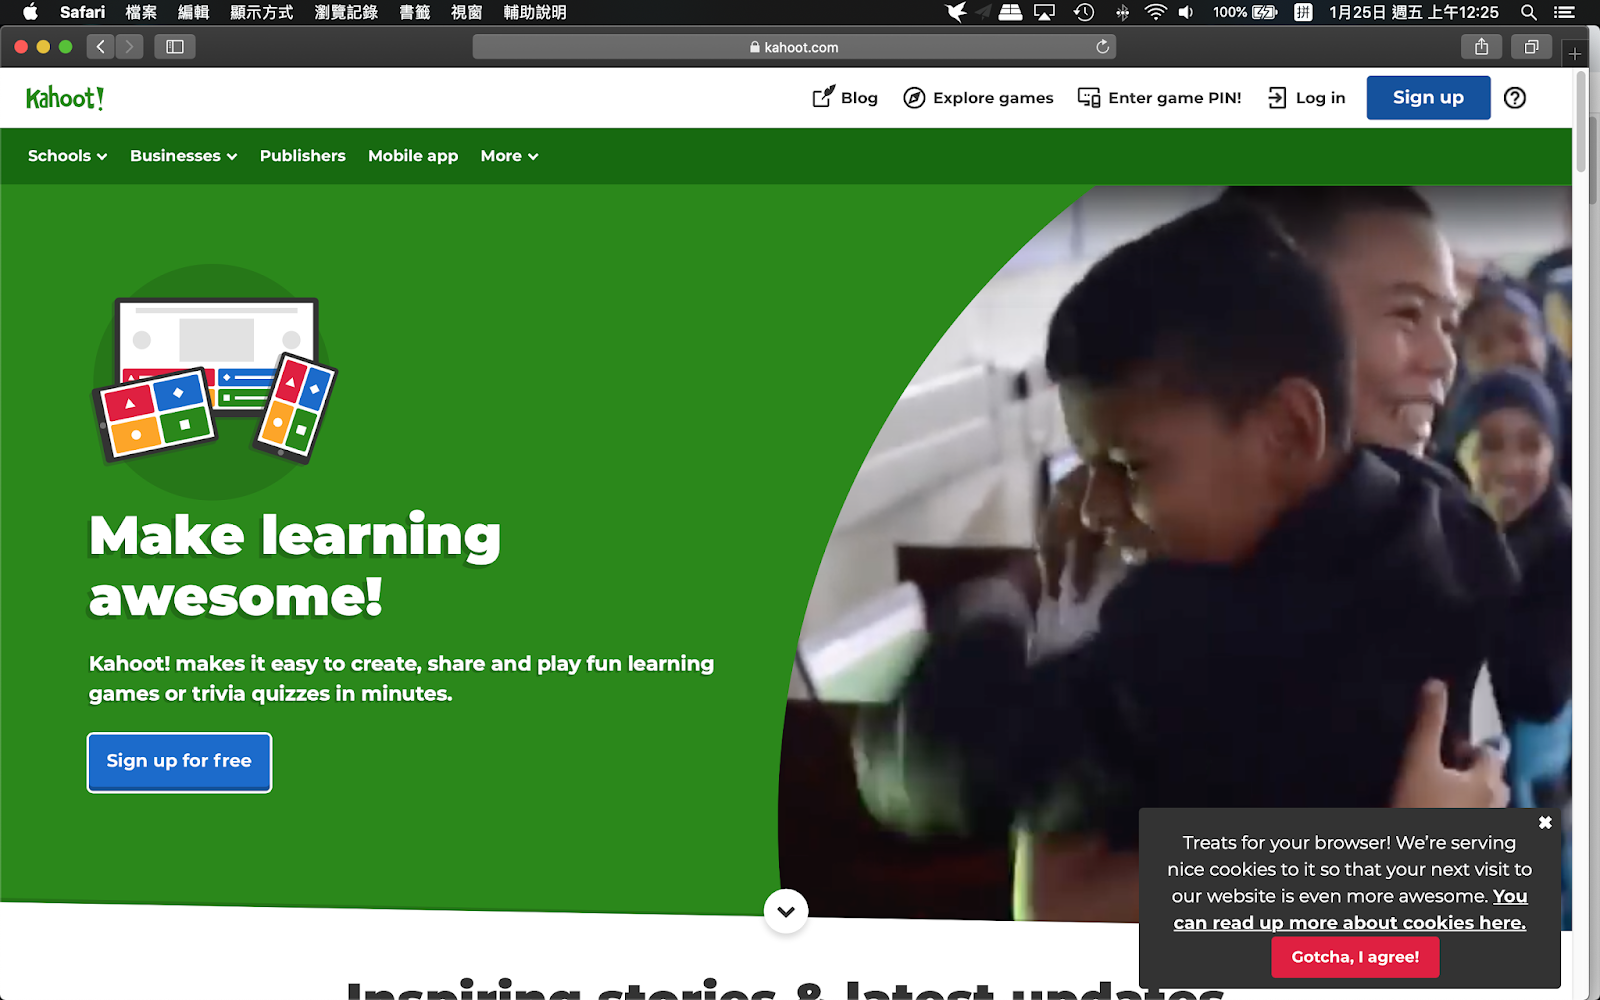Expand the Schools dropdown menu
1600x1000 pixels.
point(67,156)
